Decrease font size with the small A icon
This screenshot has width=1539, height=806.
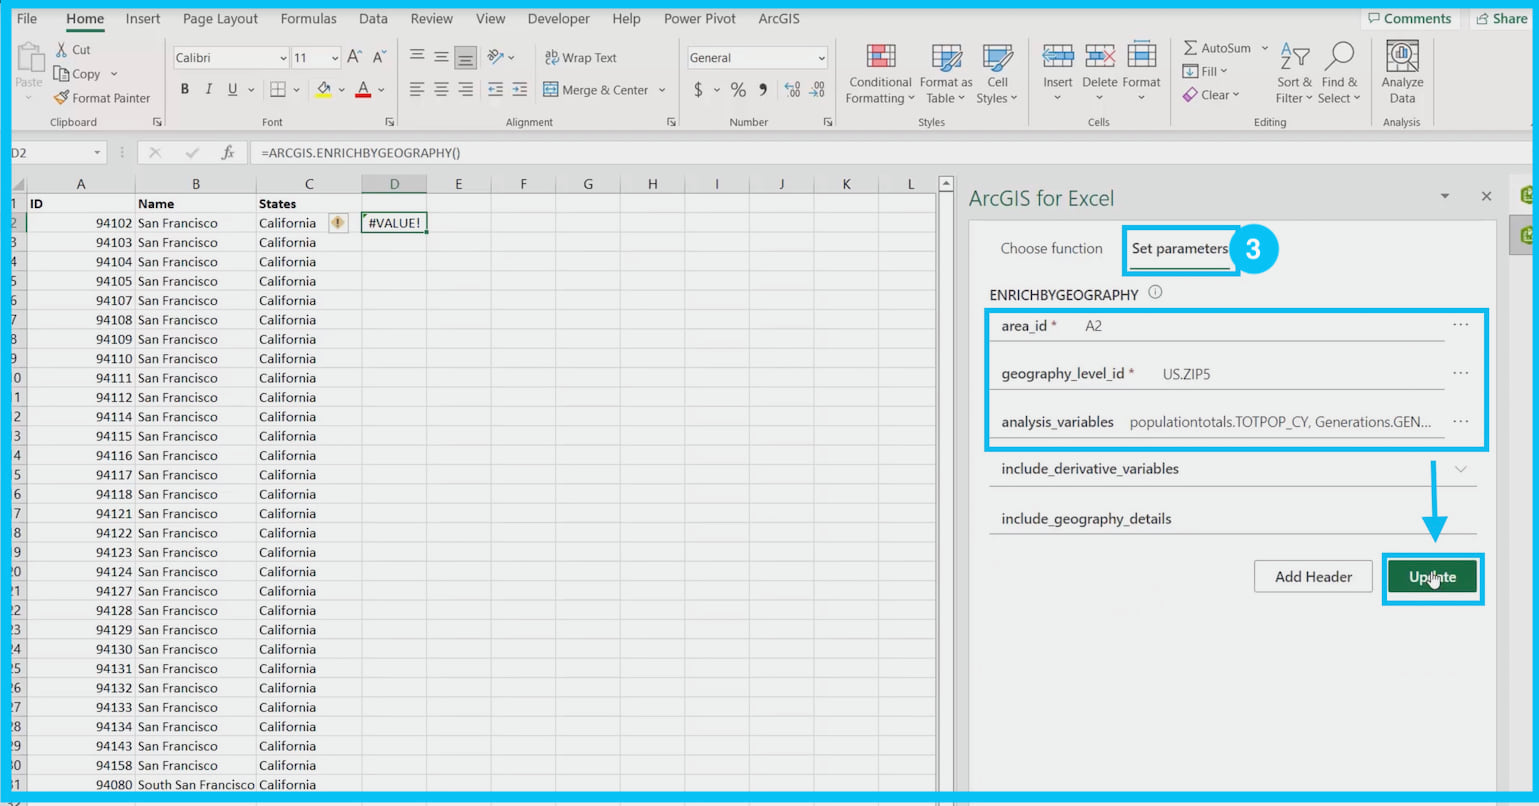click(379, 57)
